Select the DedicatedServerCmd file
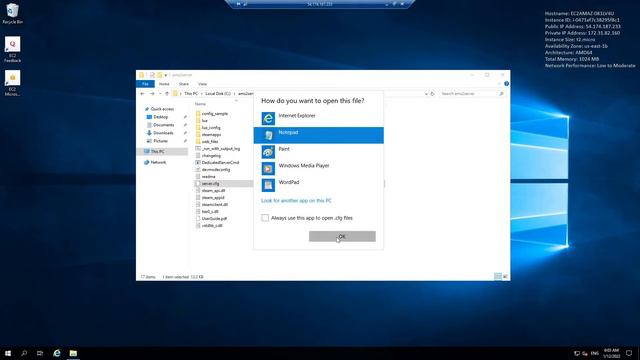This screenshot has width=640, height=360. 220,162
